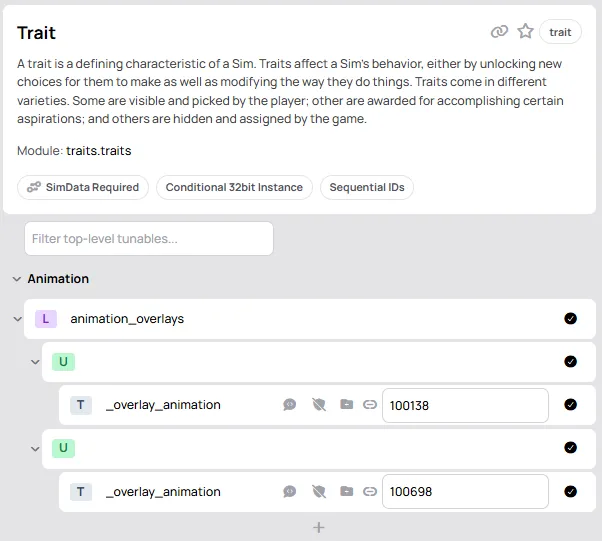
Task: Click the copy link icon beside Trait
Action: coord(499,31)
